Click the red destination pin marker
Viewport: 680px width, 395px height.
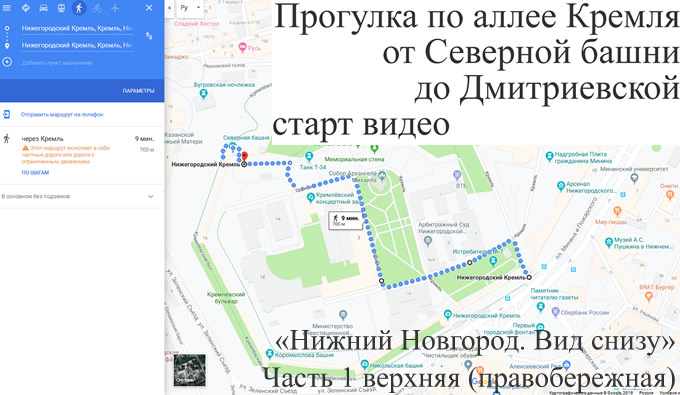click(245, 157)
